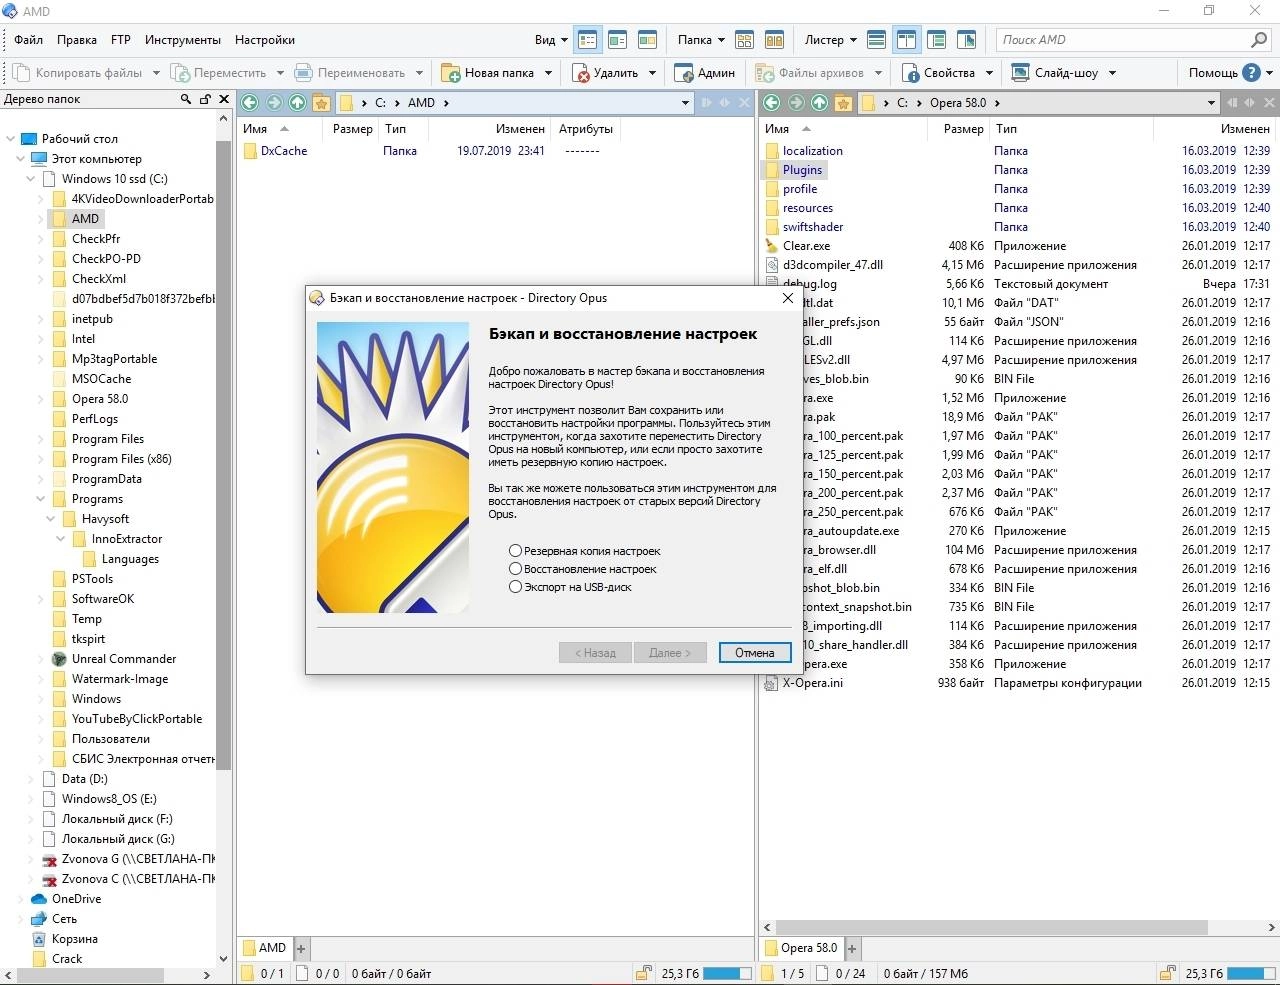The height and width of the screenshot is (985, 1280).
Task: Click the third view mode icon after Вид
Action: point(648,40)
